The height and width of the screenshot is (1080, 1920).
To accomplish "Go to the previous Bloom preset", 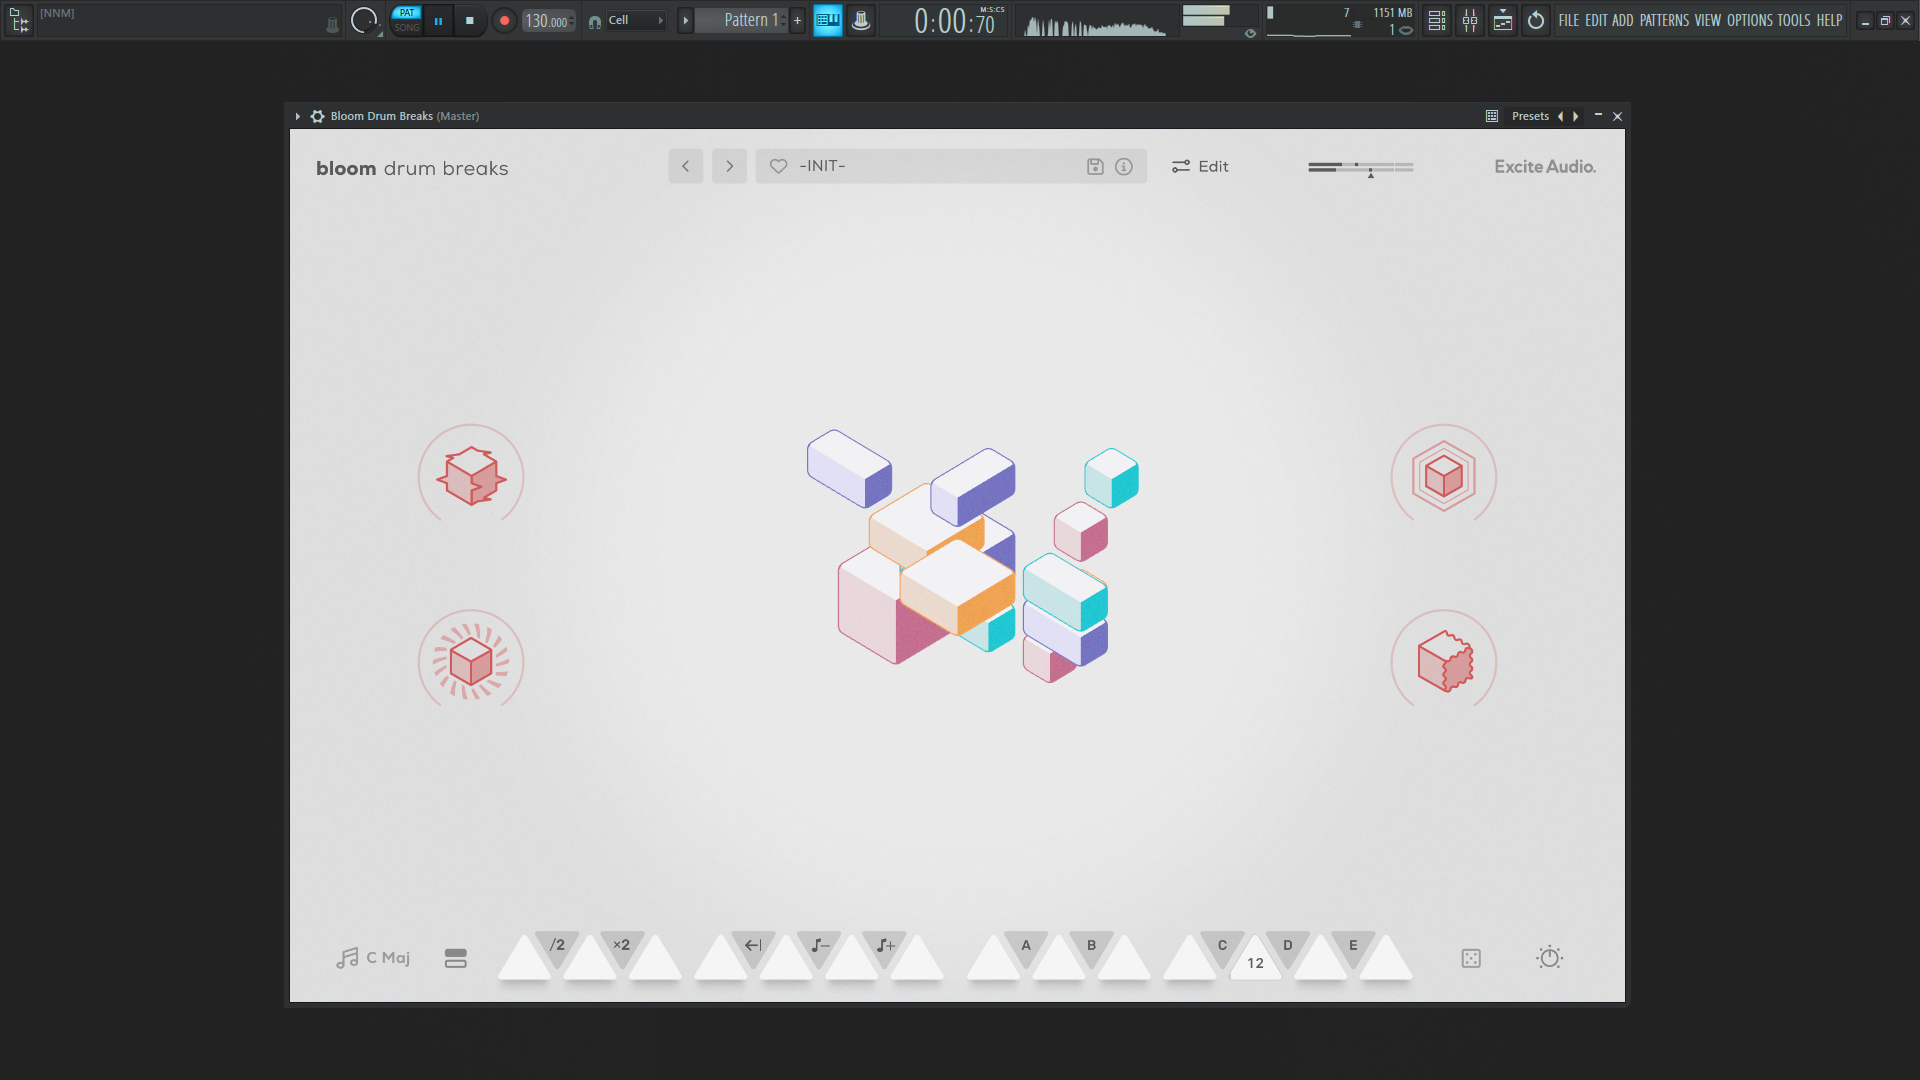I will coord(686,166).
